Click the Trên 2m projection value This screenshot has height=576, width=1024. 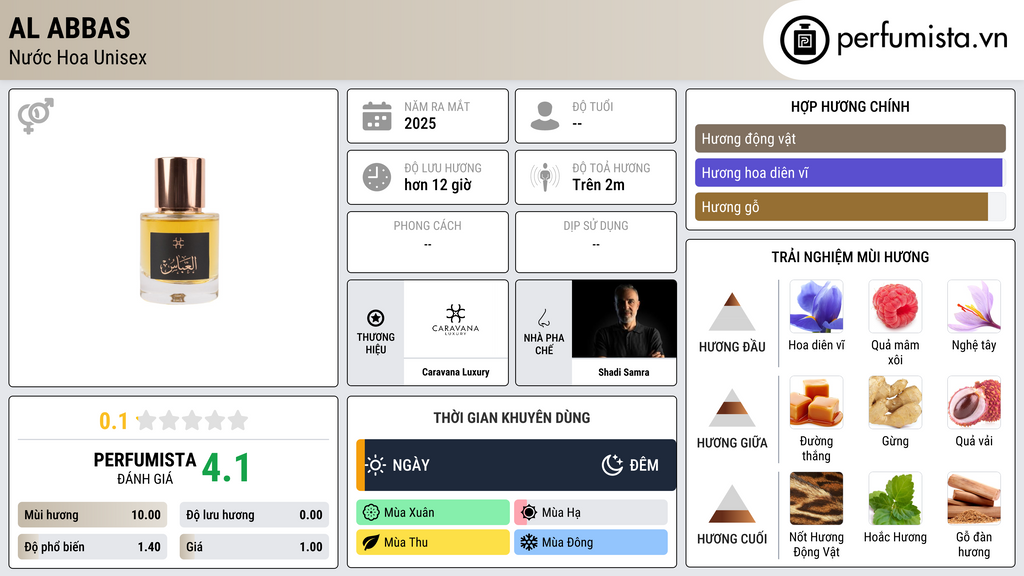point(598,185)
